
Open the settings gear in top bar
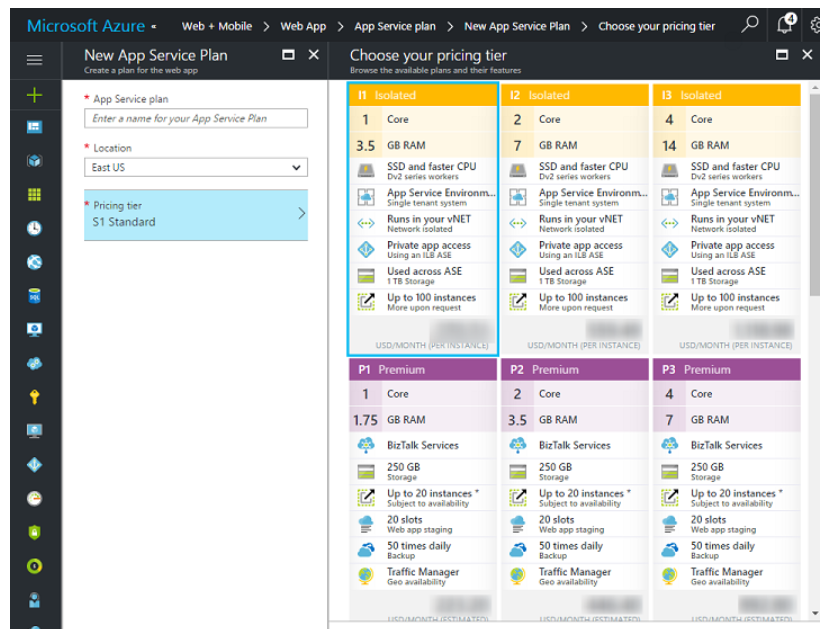tap(815, 25)
